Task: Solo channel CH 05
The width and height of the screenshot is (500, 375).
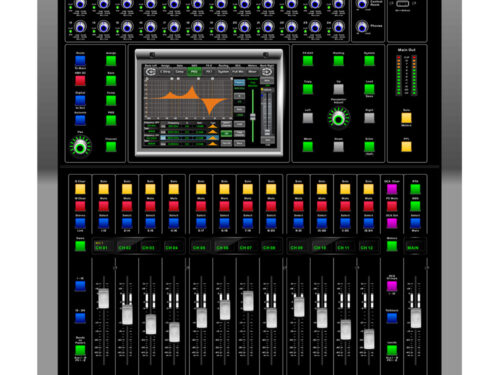Action: click(x=201, y=189)
